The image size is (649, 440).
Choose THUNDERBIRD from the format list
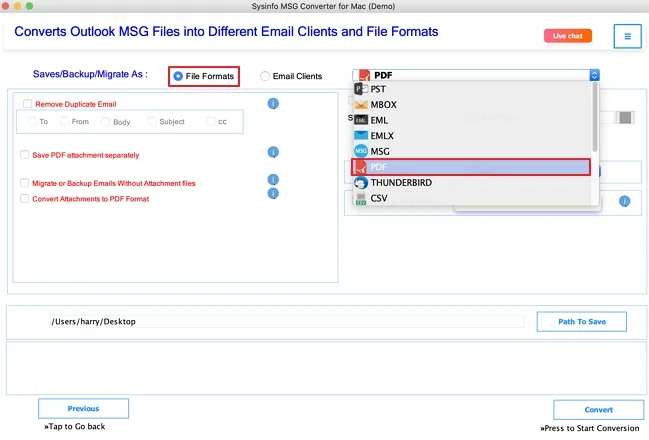click(472, 183)
